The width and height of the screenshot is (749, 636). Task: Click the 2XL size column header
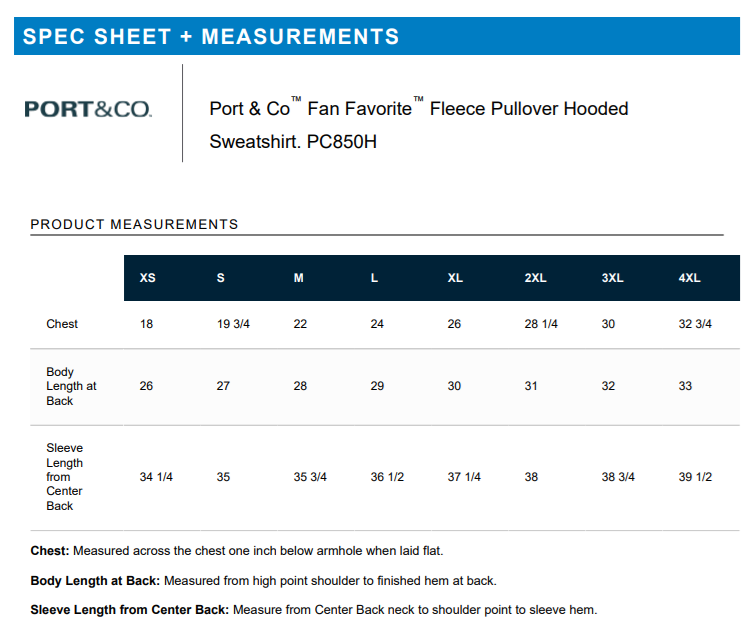535,278
